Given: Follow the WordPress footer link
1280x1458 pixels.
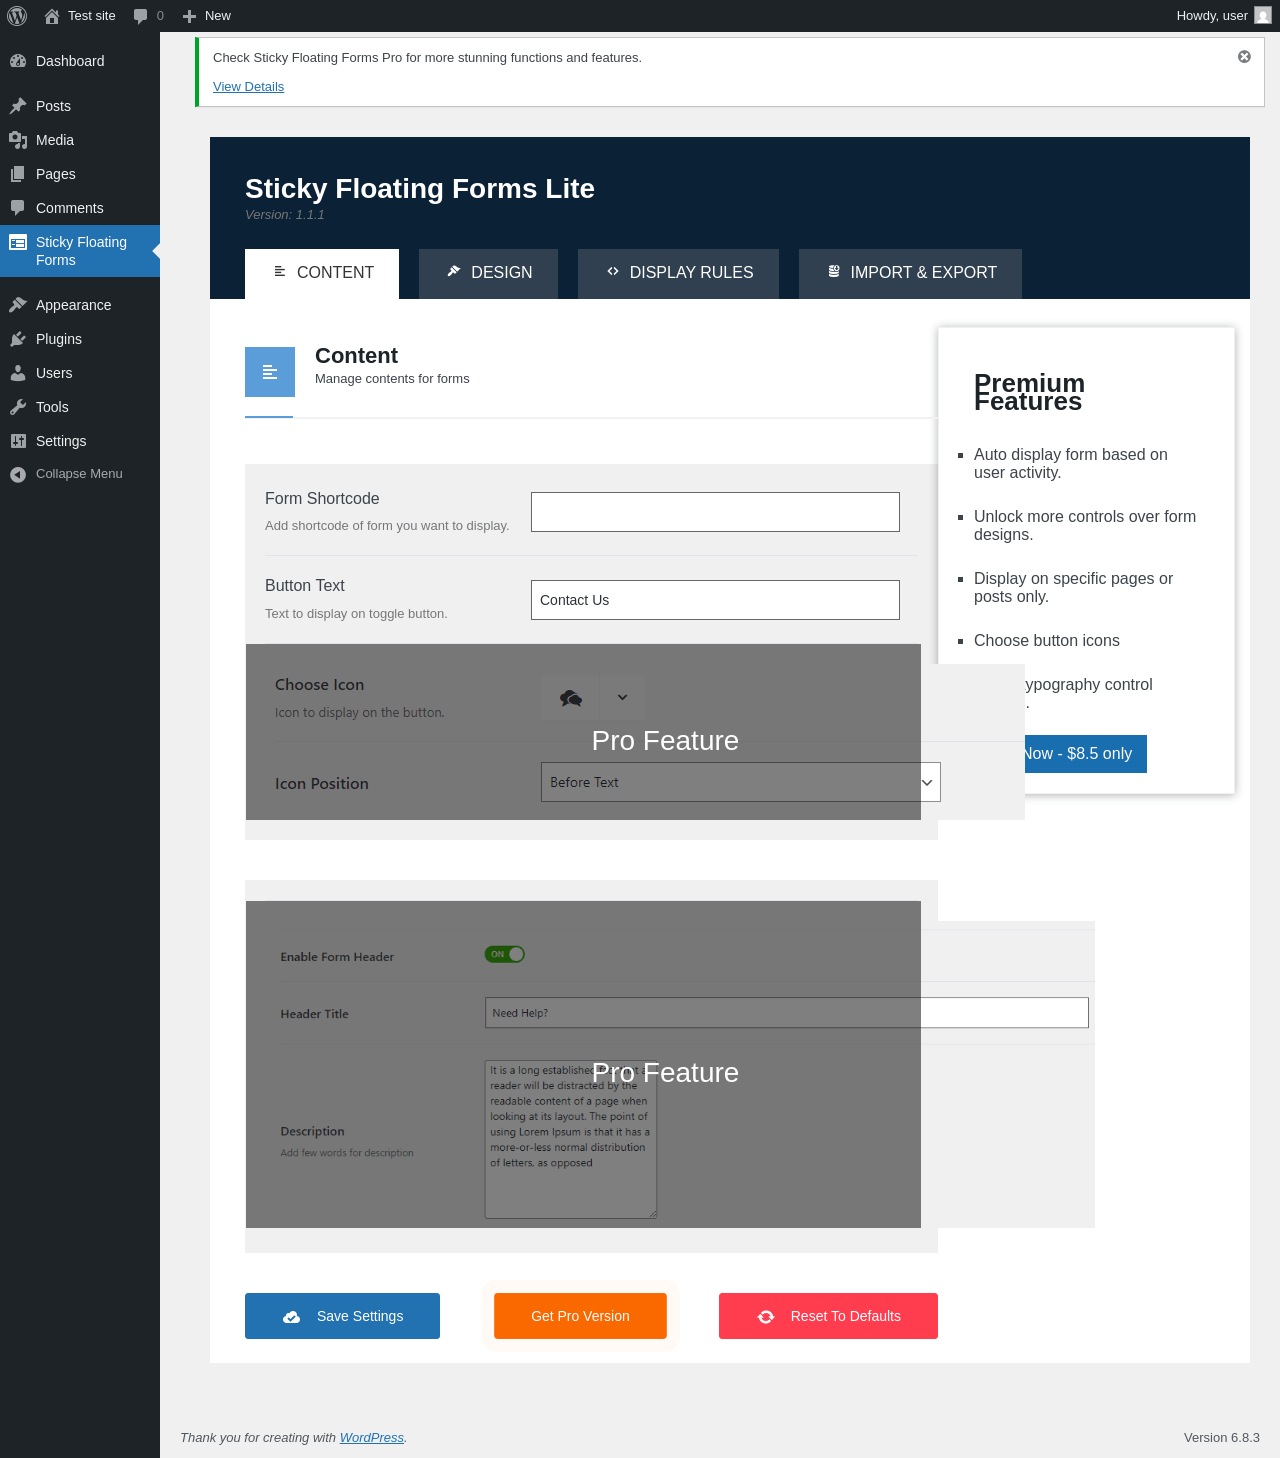Looking at the screenshot, I should (x=372, y=1438).
